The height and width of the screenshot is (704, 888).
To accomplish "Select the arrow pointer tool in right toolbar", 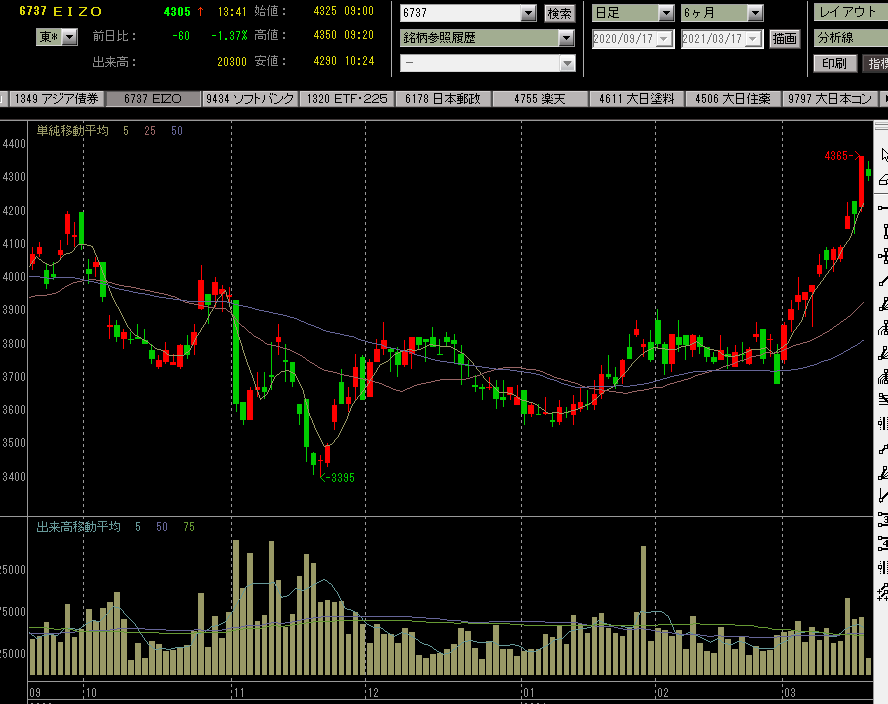I will [x=883, y=155].
